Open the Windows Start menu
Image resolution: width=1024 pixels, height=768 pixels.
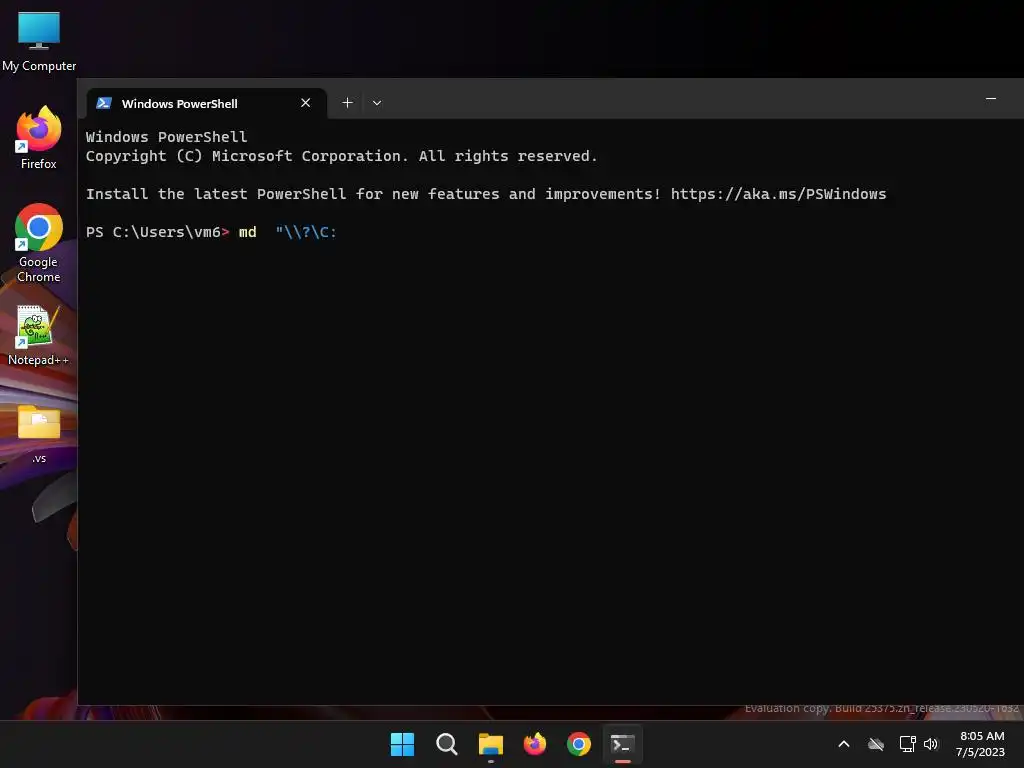402,744
